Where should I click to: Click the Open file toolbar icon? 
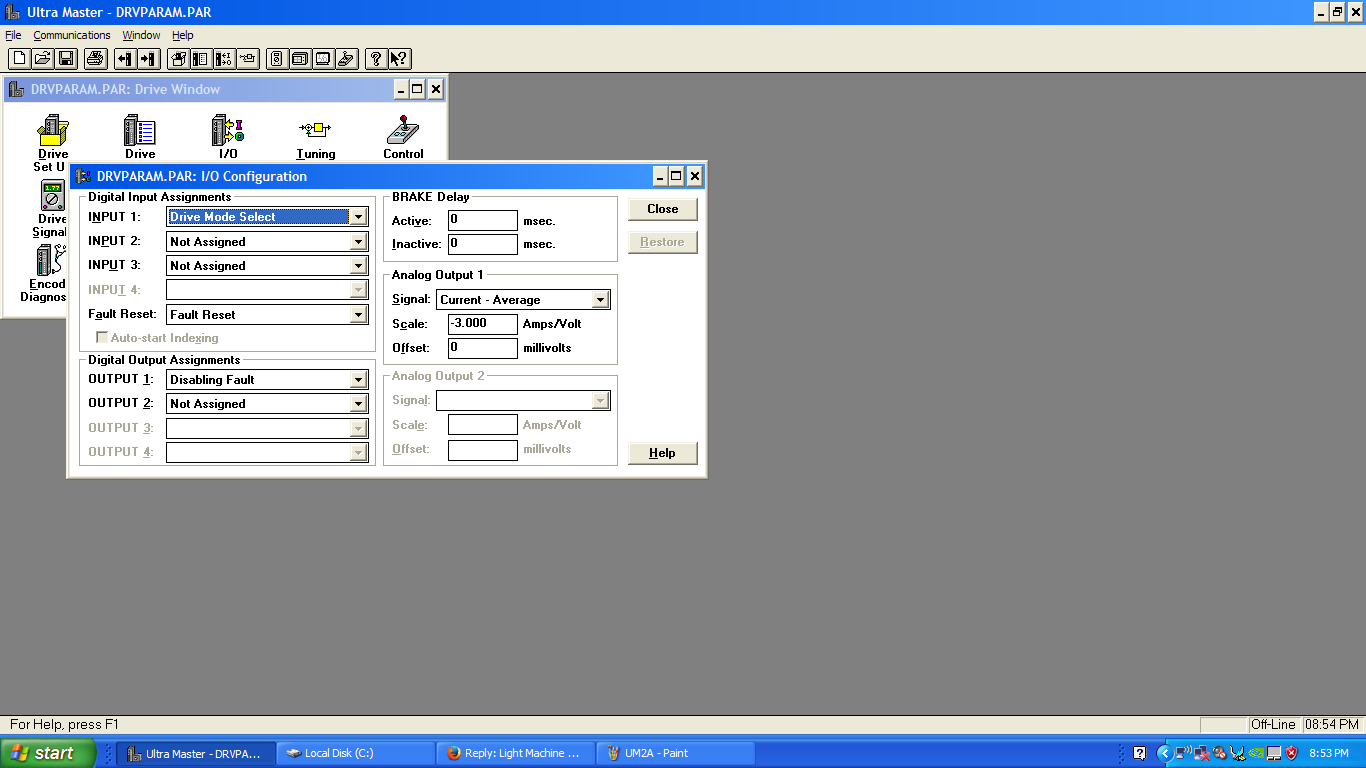[x=42, y=59]
